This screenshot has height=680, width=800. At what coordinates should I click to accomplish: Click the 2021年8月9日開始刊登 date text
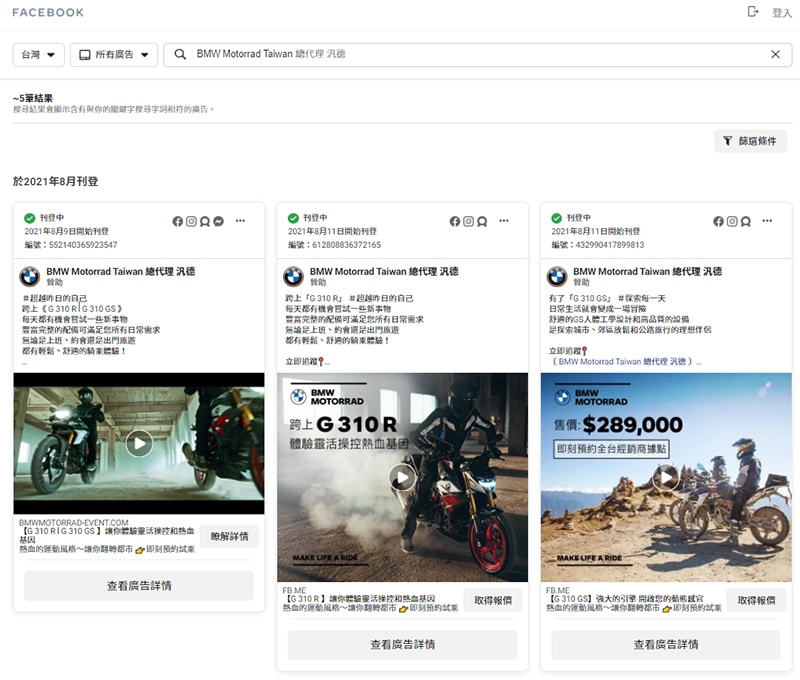tap(66, 231)
